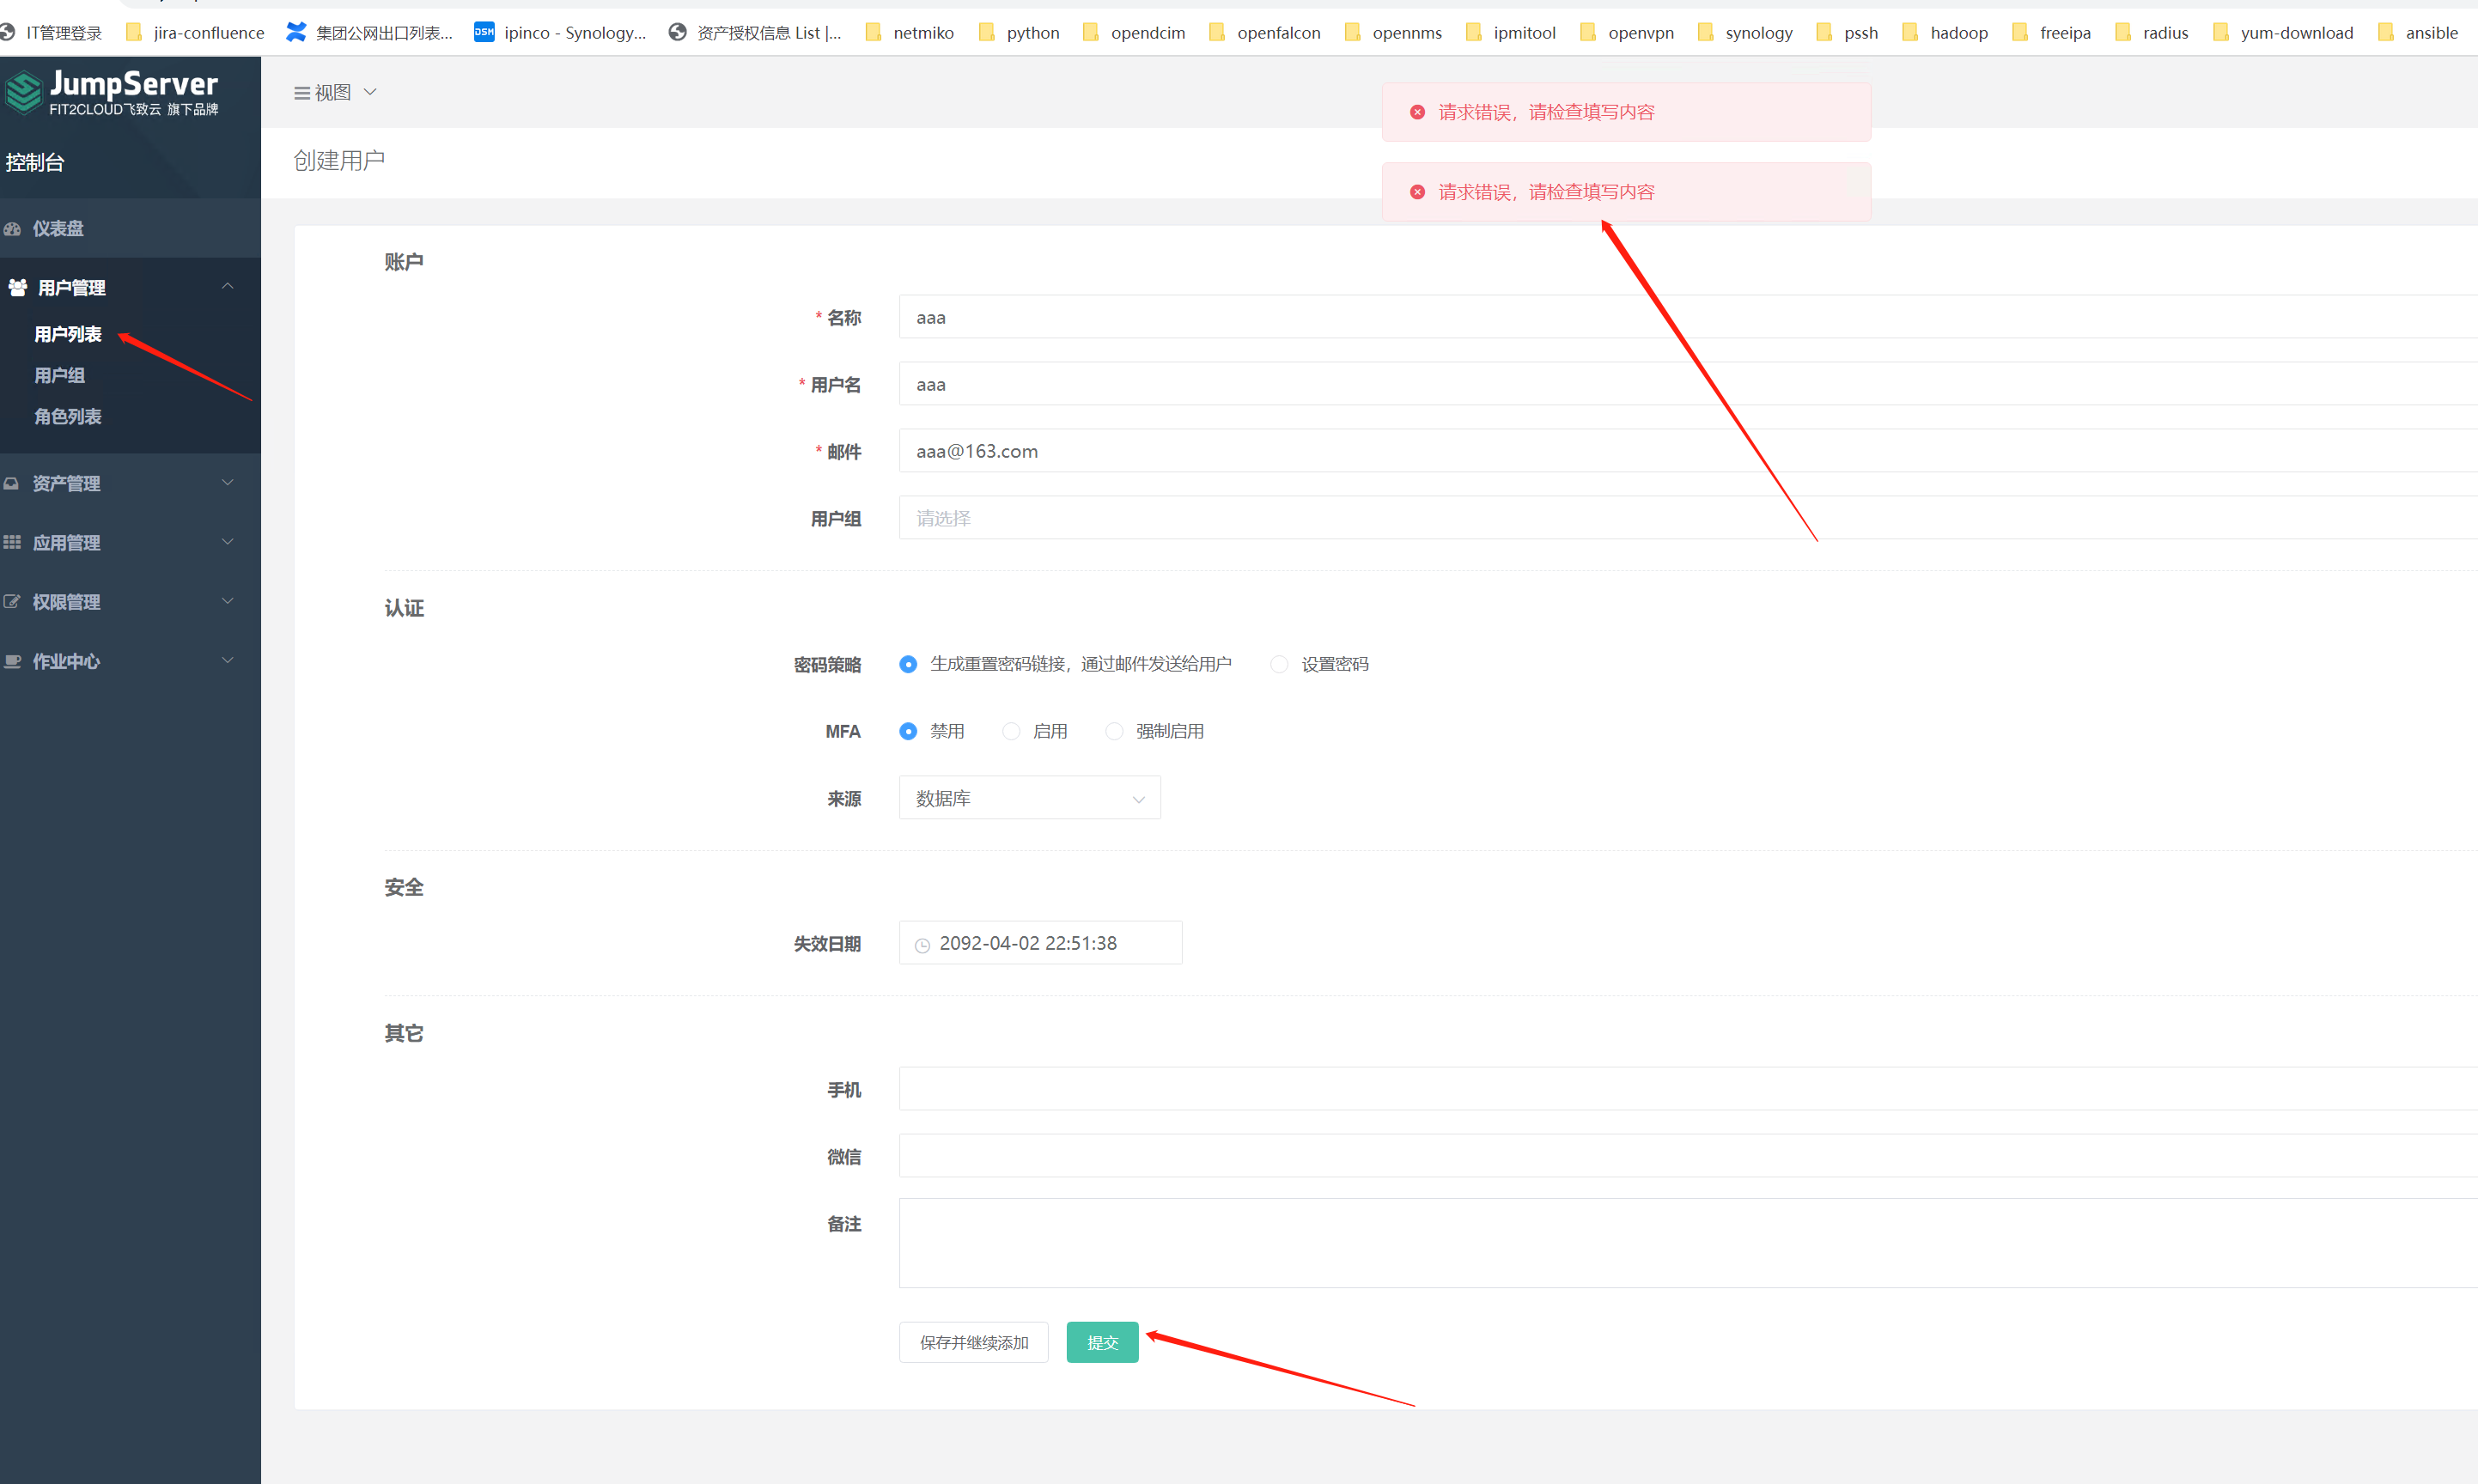Viewport: 2478px width, 1484px height.
Task: Open the 集团公网出口列表 Confluence bookmark
Action: (370, 33)
